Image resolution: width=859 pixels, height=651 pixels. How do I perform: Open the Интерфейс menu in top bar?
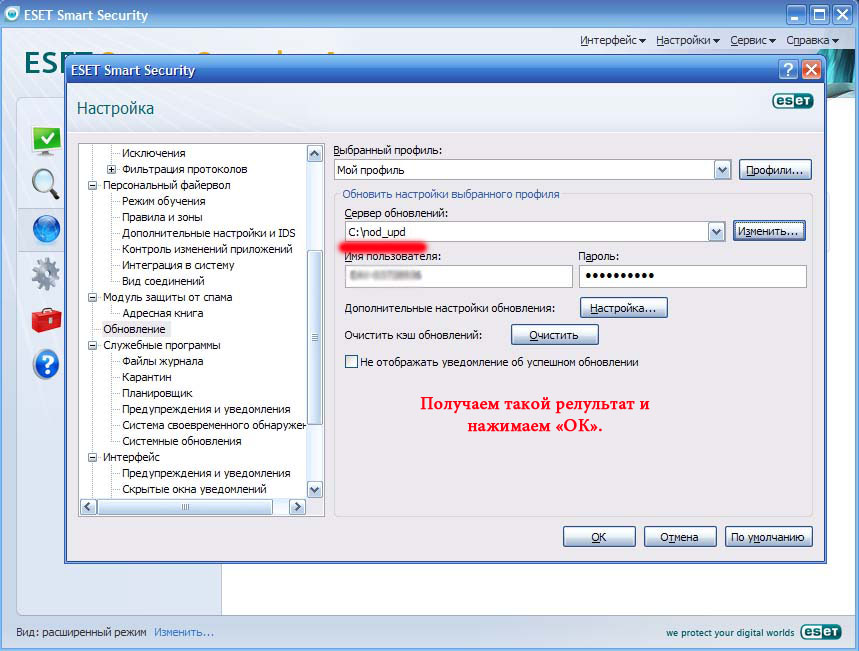point(612,40)
